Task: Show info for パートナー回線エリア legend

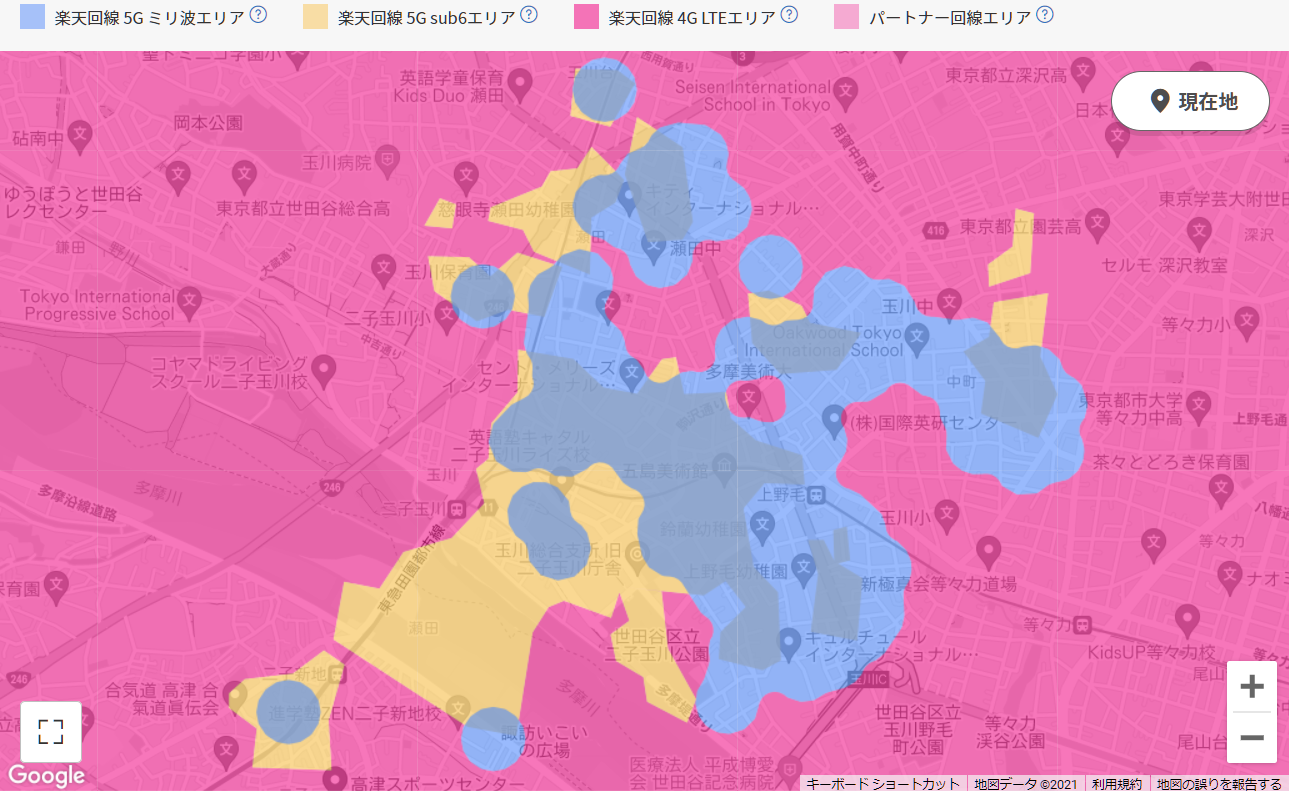Action: pyautogui.click(x=1045, y=15)
